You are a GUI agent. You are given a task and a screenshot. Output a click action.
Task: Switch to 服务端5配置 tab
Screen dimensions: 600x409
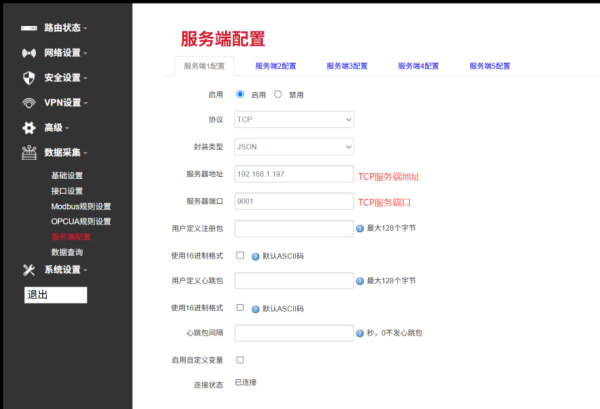tap(490, 66)
